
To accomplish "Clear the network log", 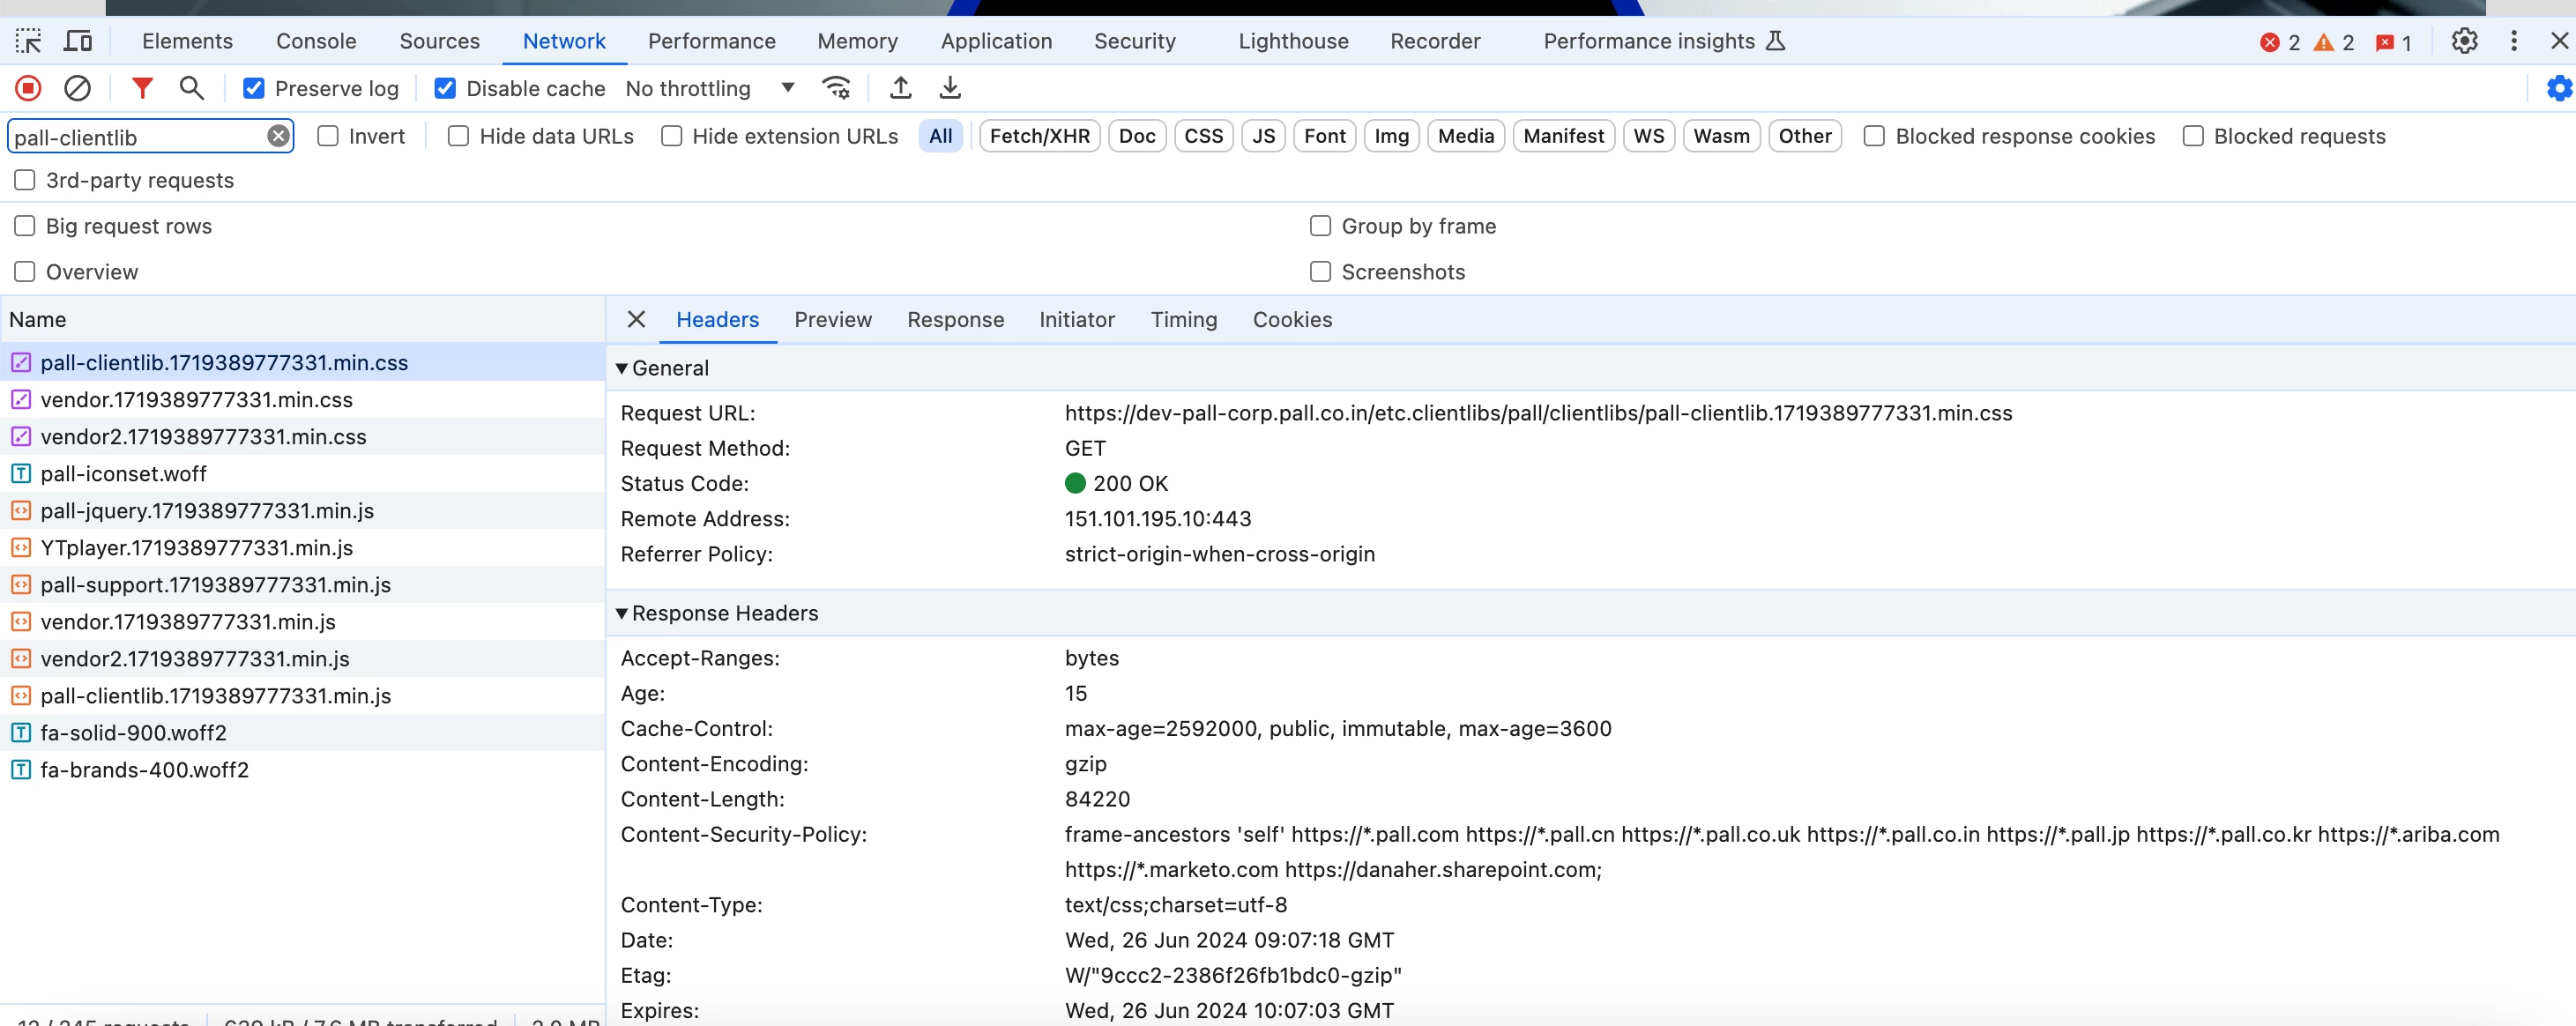I will (x=77, y=89).
